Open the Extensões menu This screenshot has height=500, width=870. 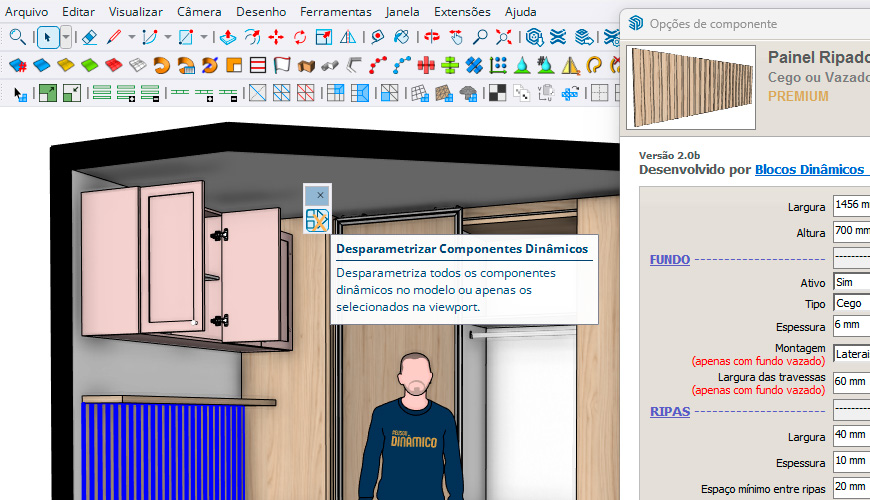462,12
